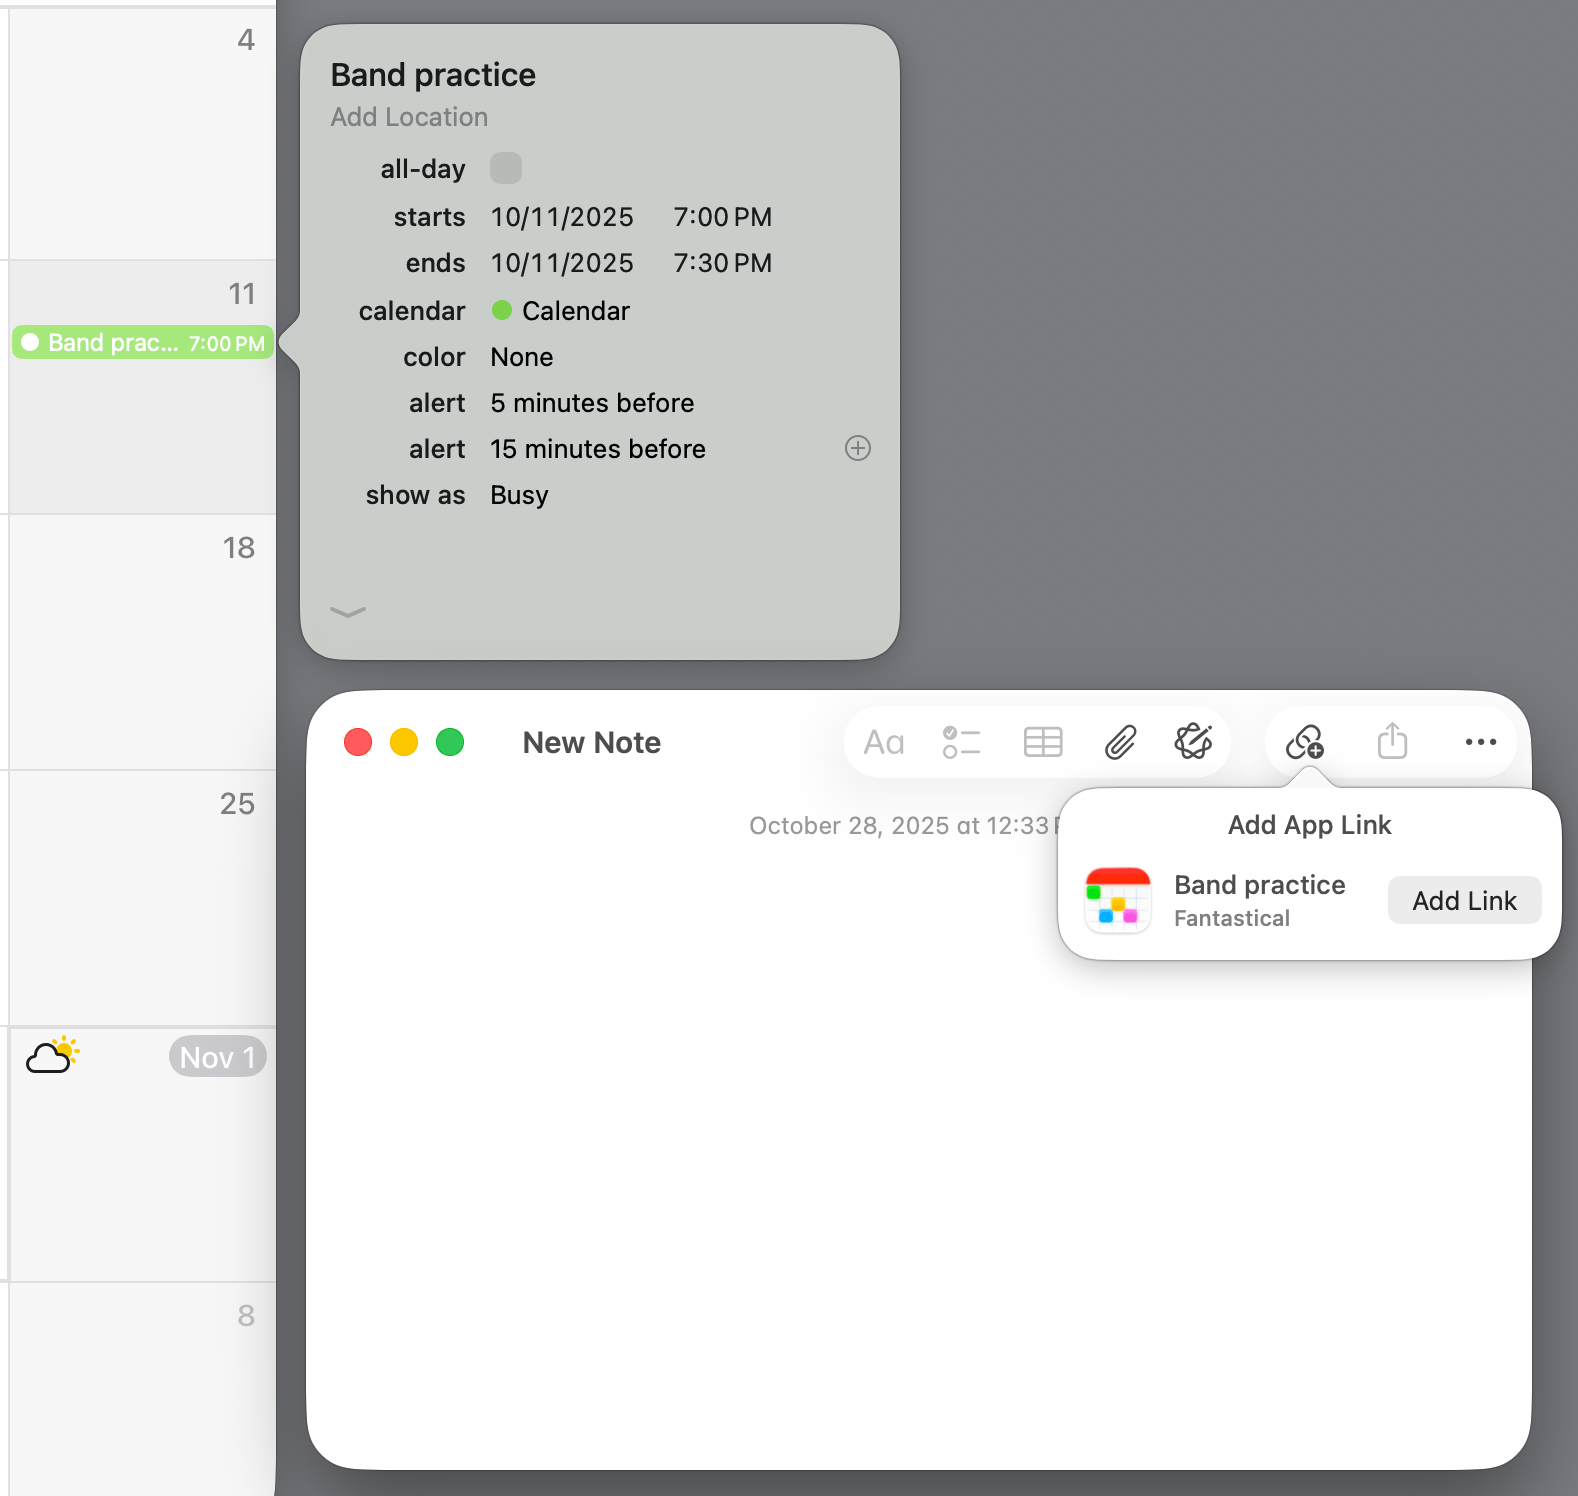This screenshot has width=1578, height=1496.
Task: Click Add Location field
Action: point(409,117)
